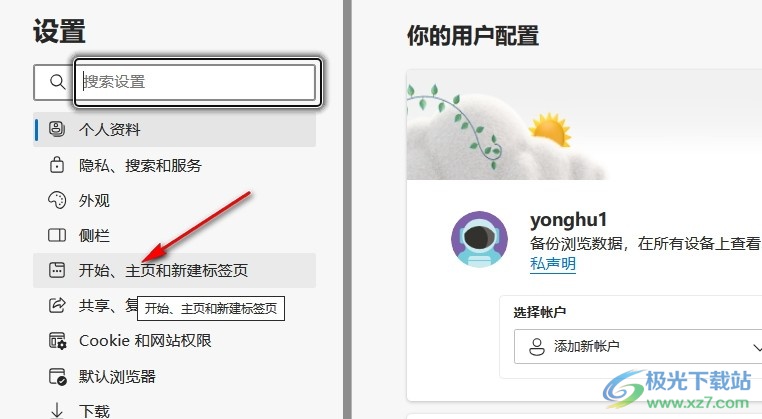Open 隐私、搜索和服务 settings section

[x=174, y=165]
